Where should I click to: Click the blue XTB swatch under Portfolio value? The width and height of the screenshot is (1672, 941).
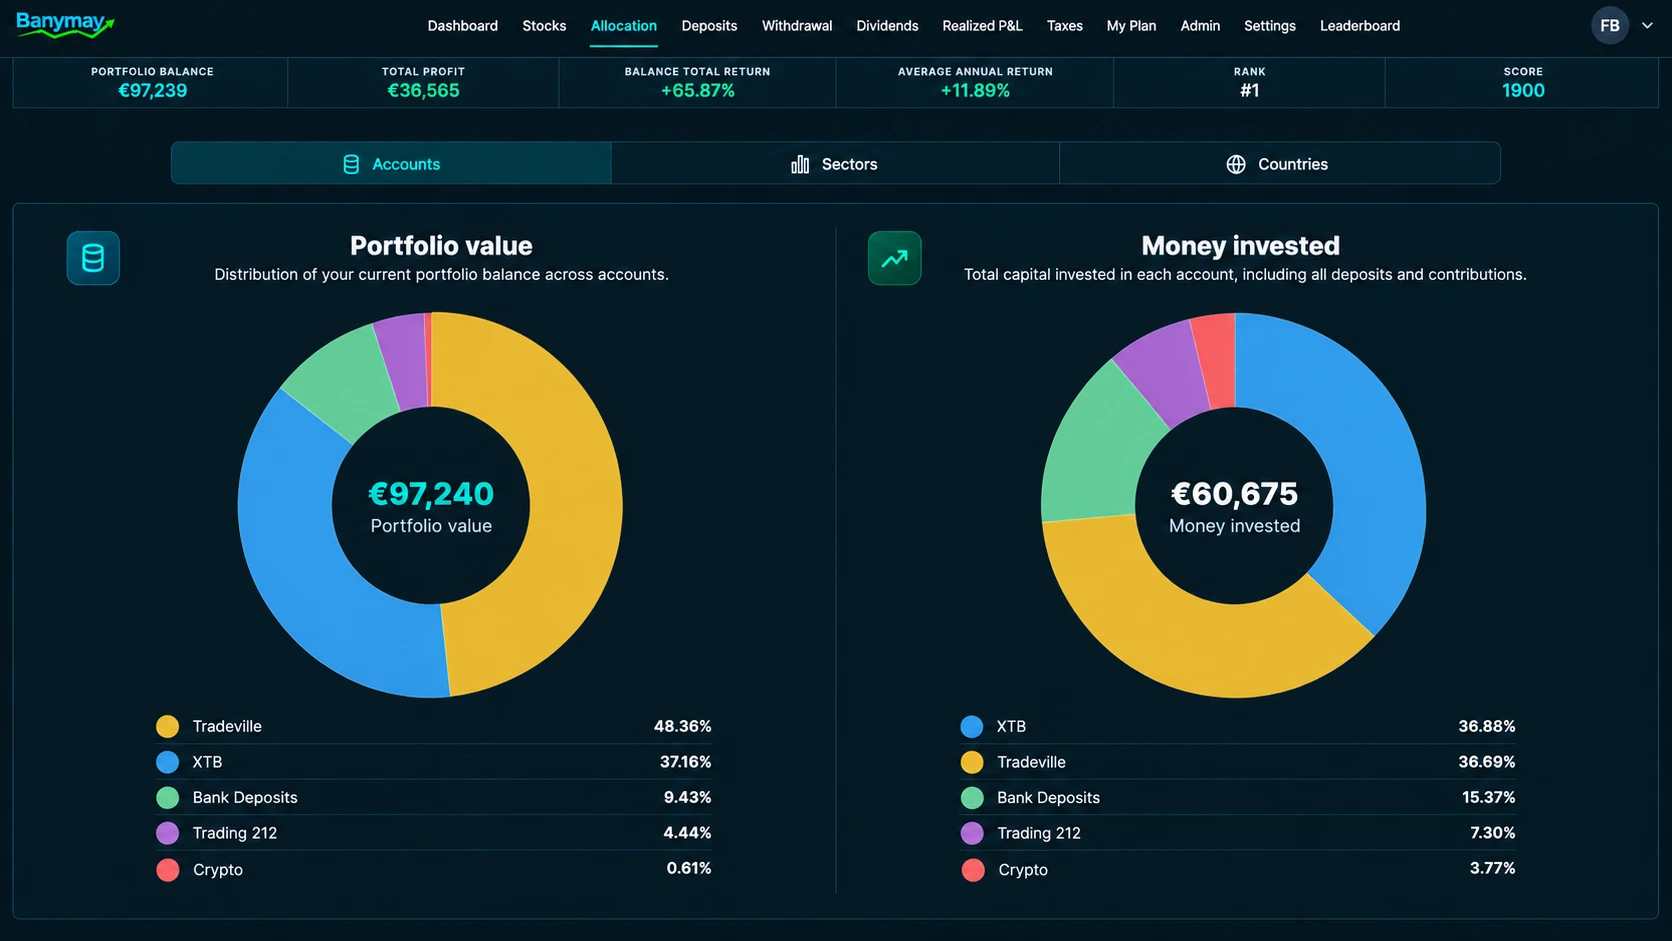click(x=168, y=762)
